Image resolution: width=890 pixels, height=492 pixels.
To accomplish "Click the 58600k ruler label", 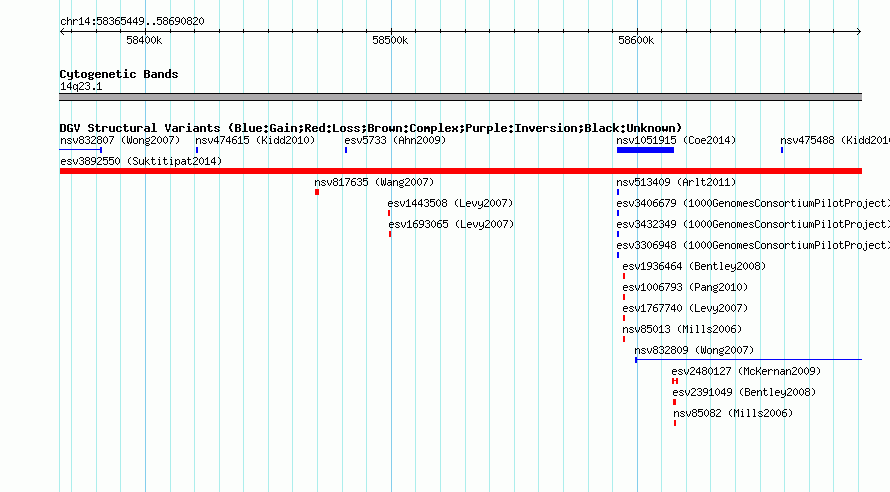I will click(x=636, y=40).
